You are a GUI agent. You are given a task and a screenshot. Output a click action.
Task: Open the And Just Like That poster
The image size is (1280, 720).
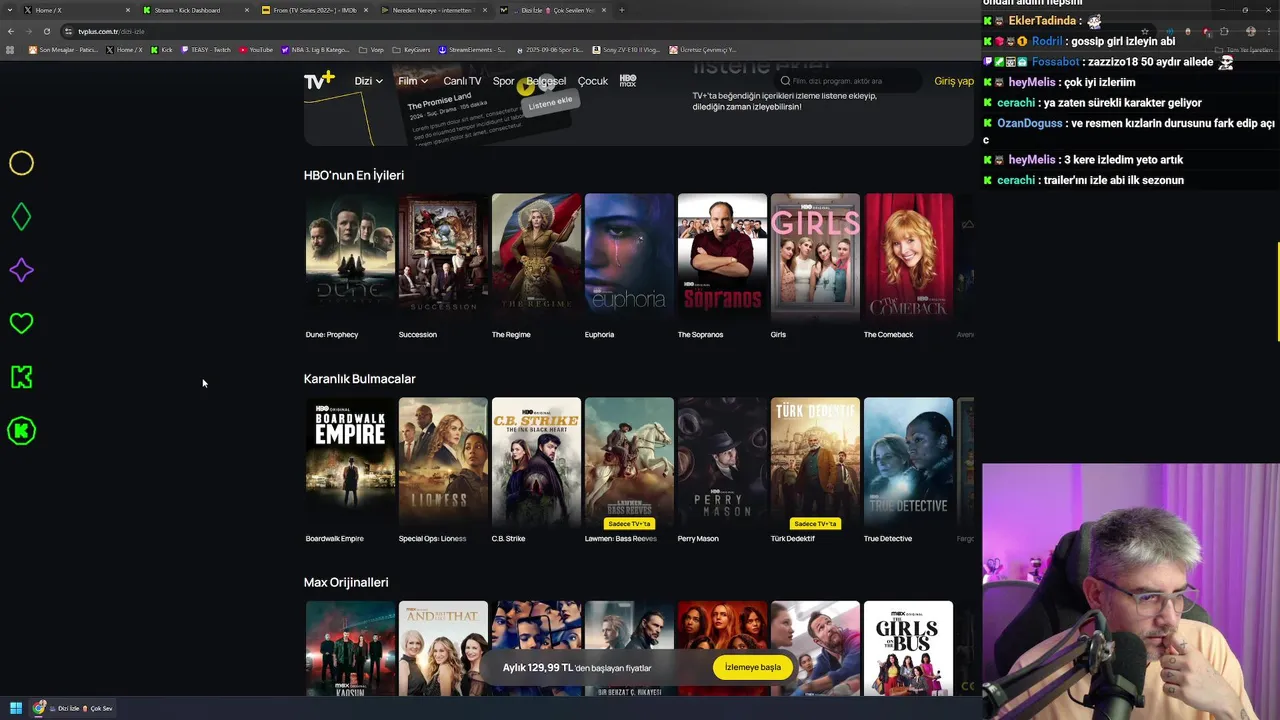(x=443, y=648)
